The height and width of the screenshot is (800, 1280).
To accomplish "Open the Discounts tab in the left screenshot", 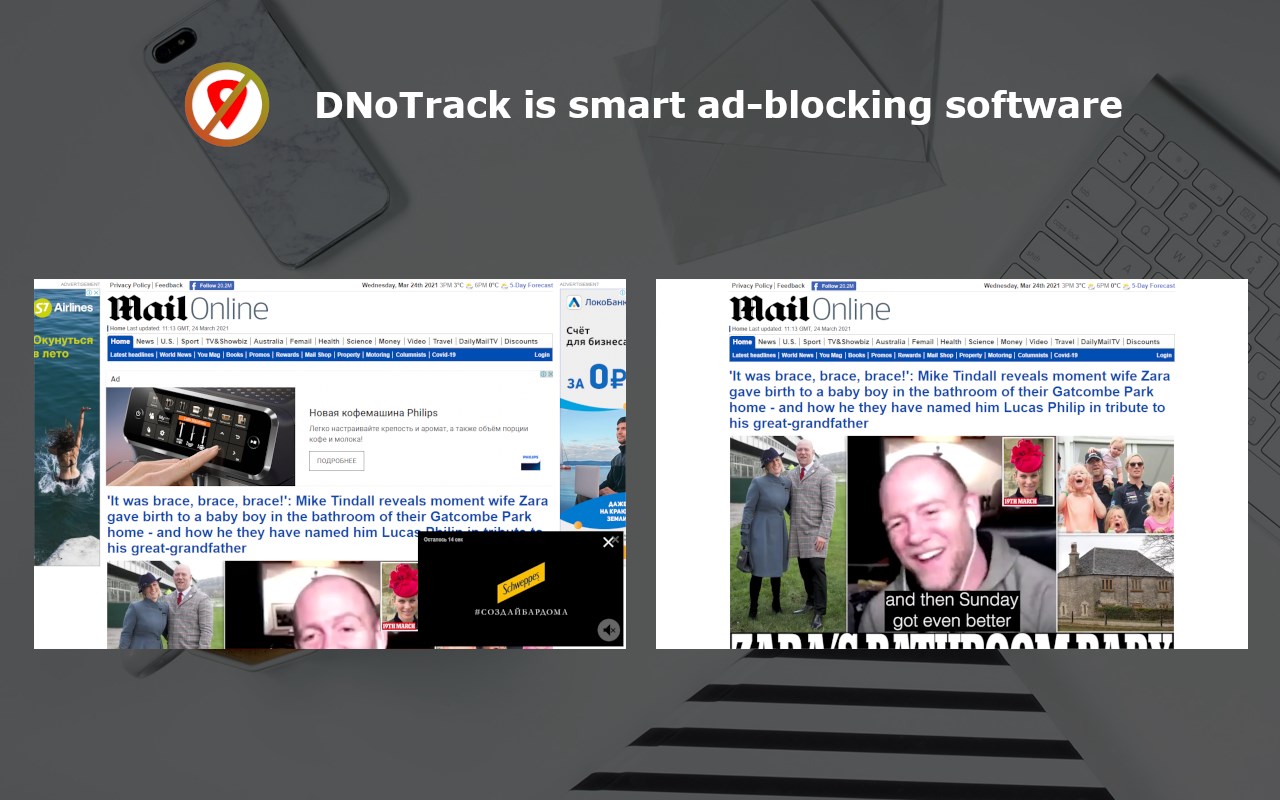I will click(521, 341).
